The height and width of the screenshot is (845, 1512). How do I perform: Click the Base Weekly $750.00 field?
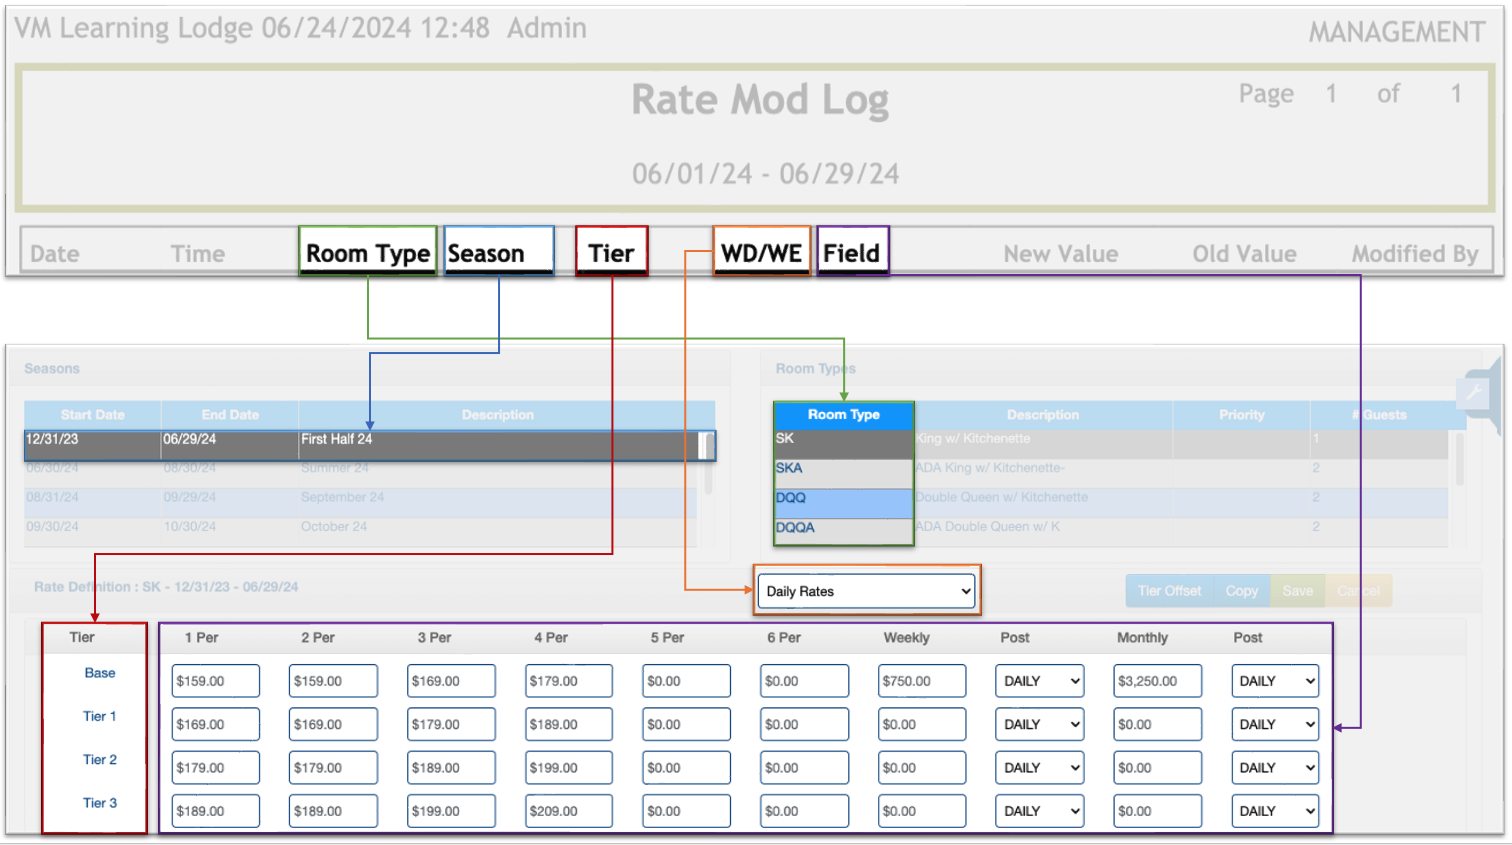921,681
